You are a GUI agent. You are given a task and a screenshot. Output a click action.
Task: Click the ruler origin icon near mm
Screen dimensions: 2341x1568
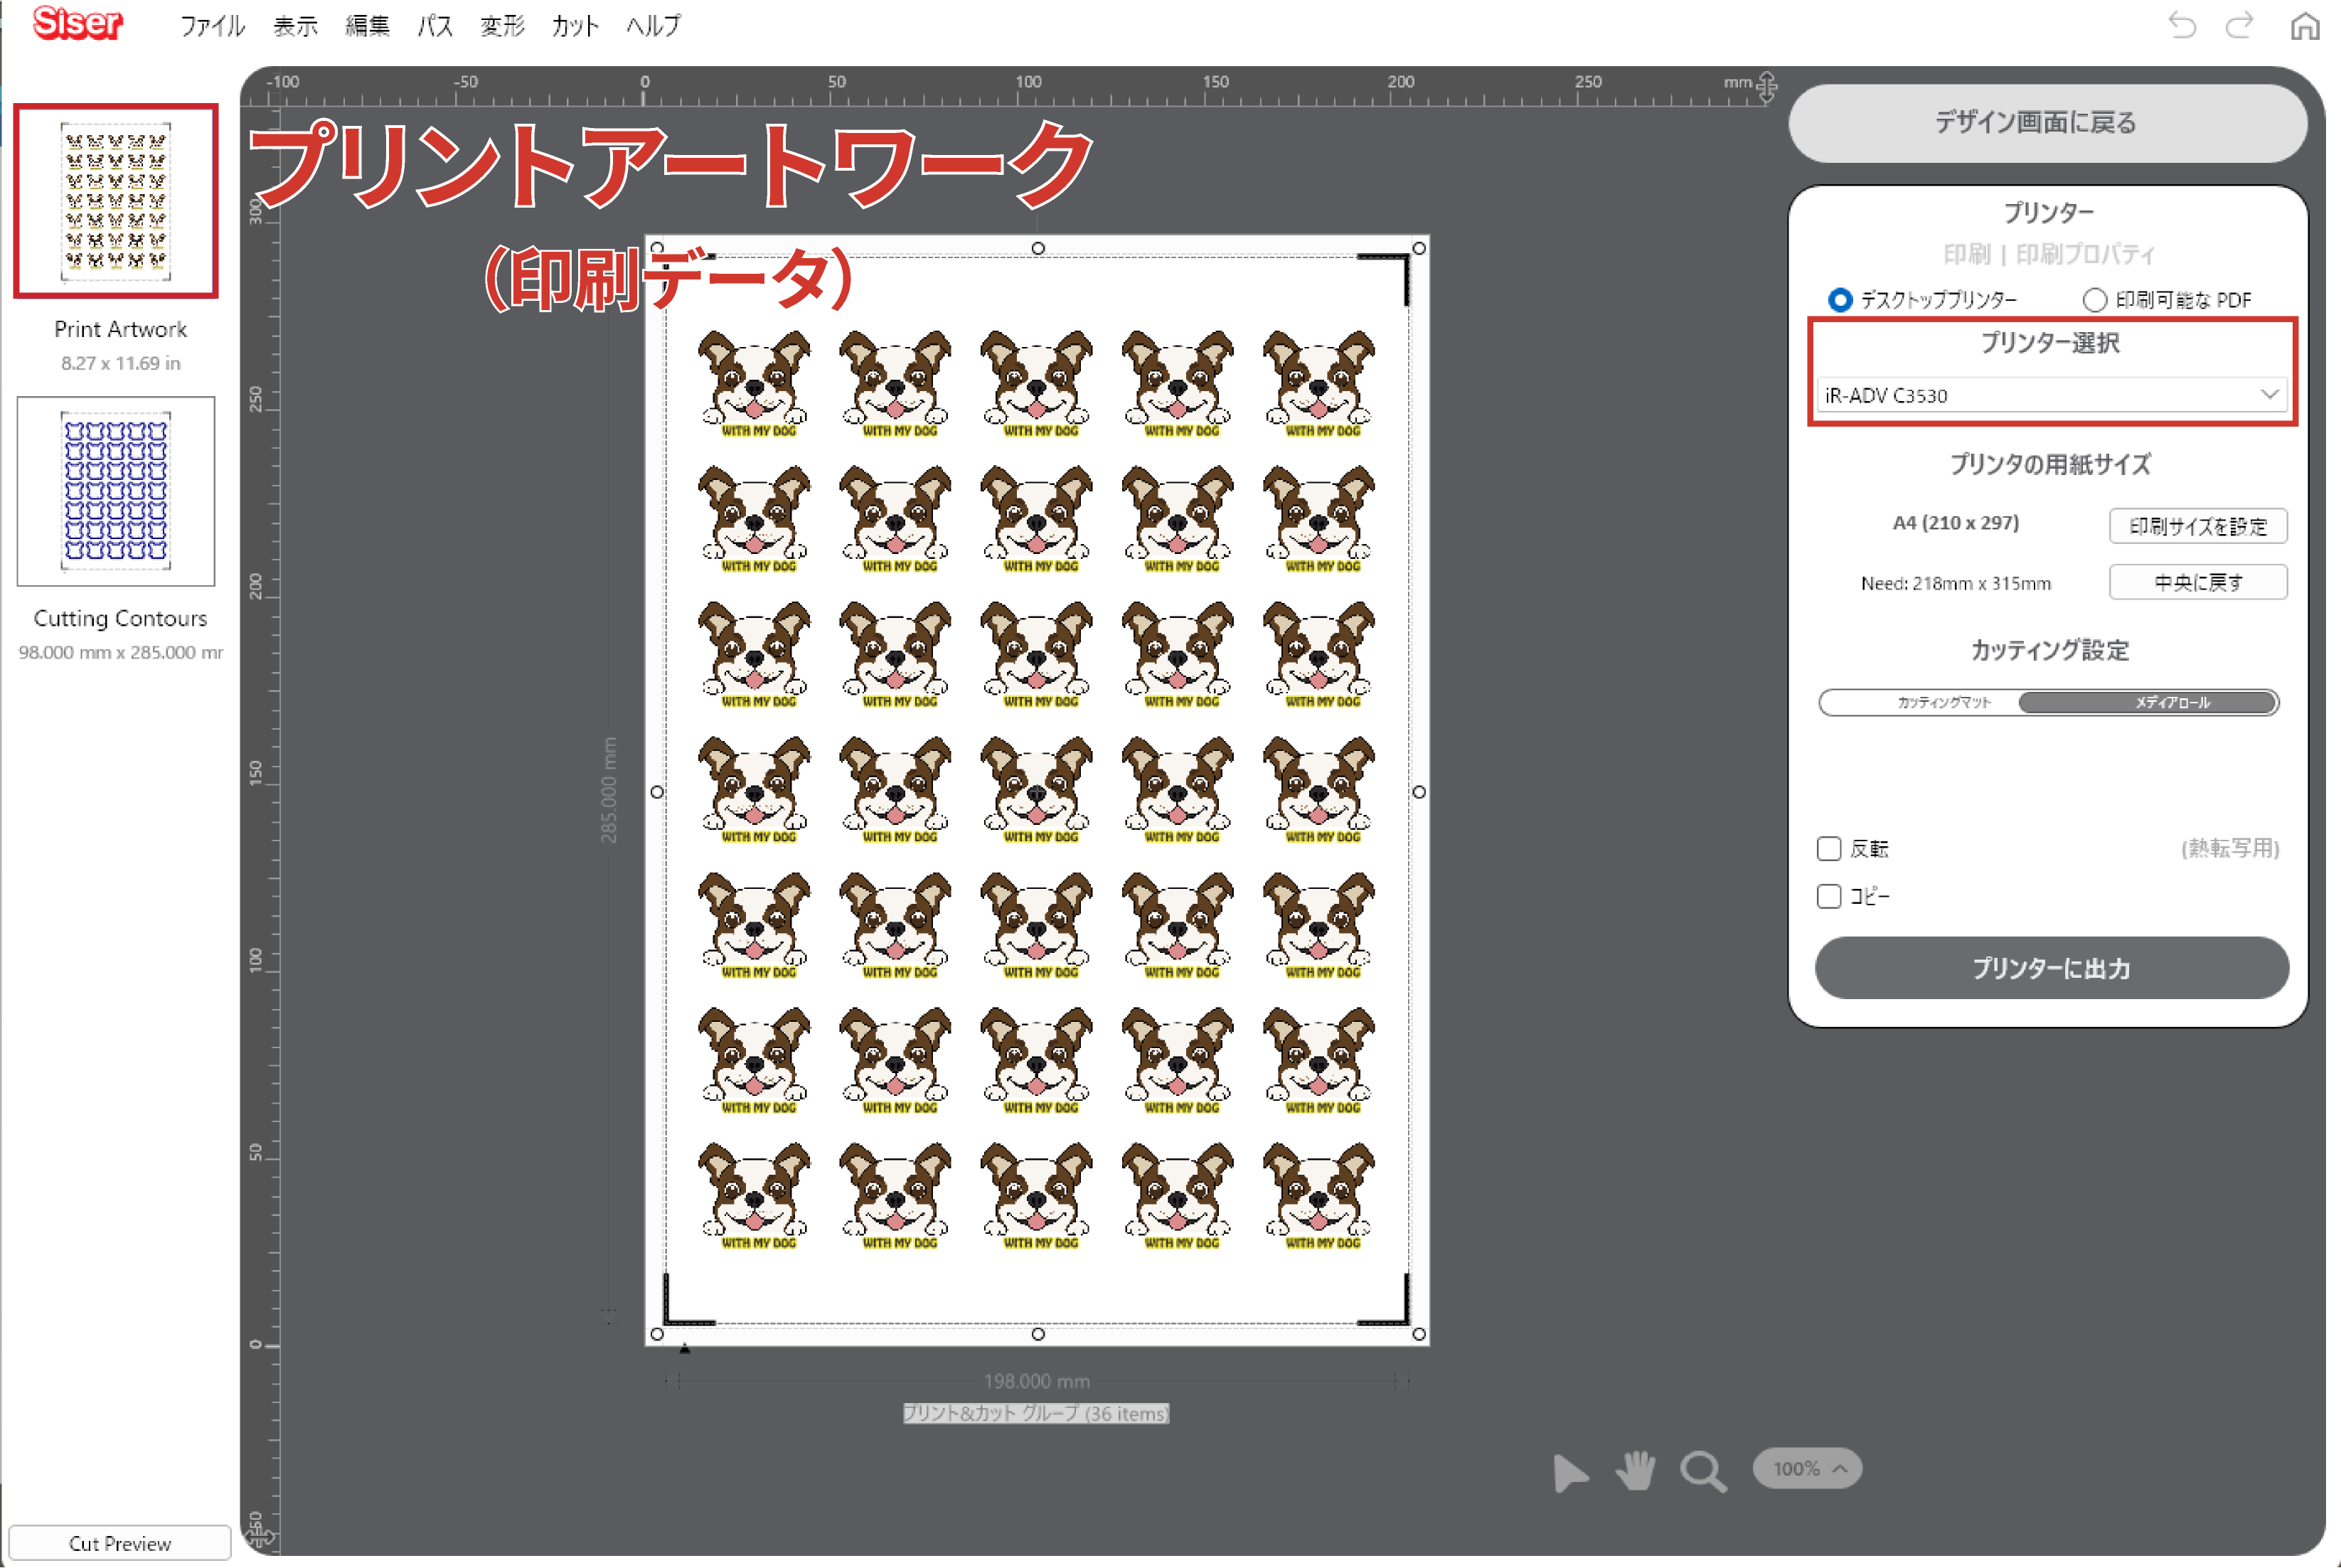pos(1767,87)
